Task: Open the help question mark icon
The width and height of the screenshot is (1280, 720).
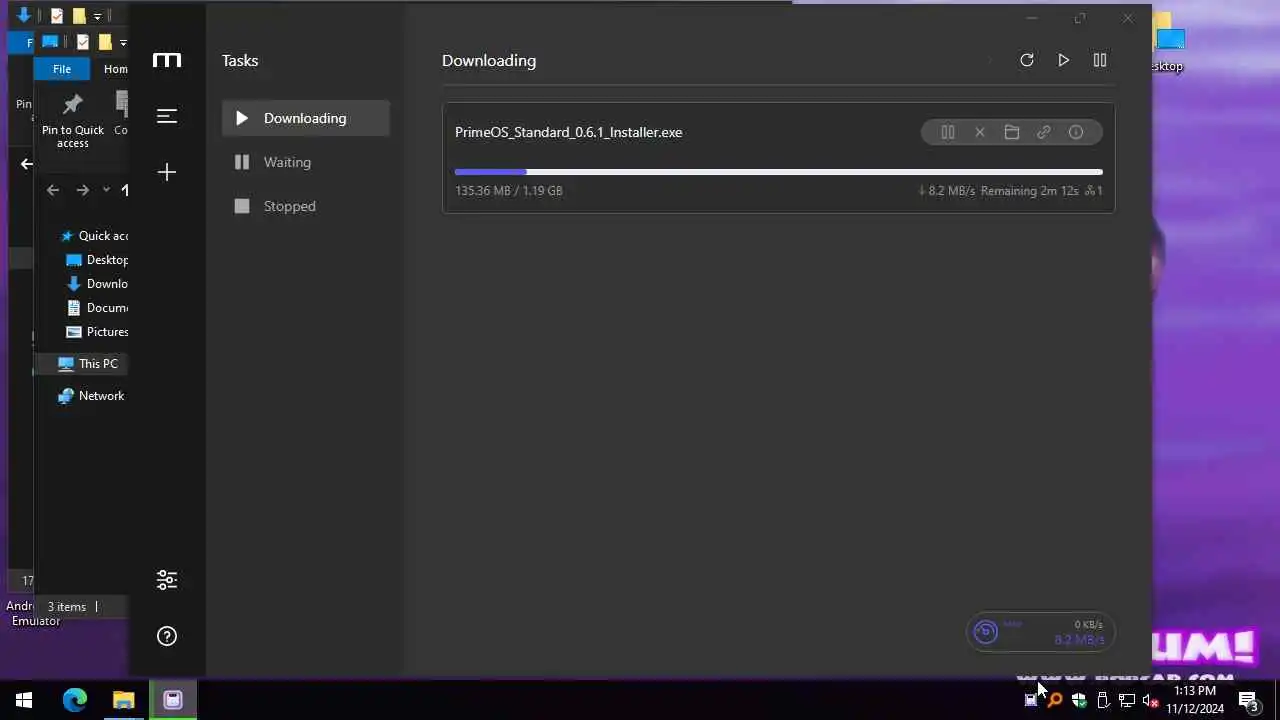Action: pos(167,636)
